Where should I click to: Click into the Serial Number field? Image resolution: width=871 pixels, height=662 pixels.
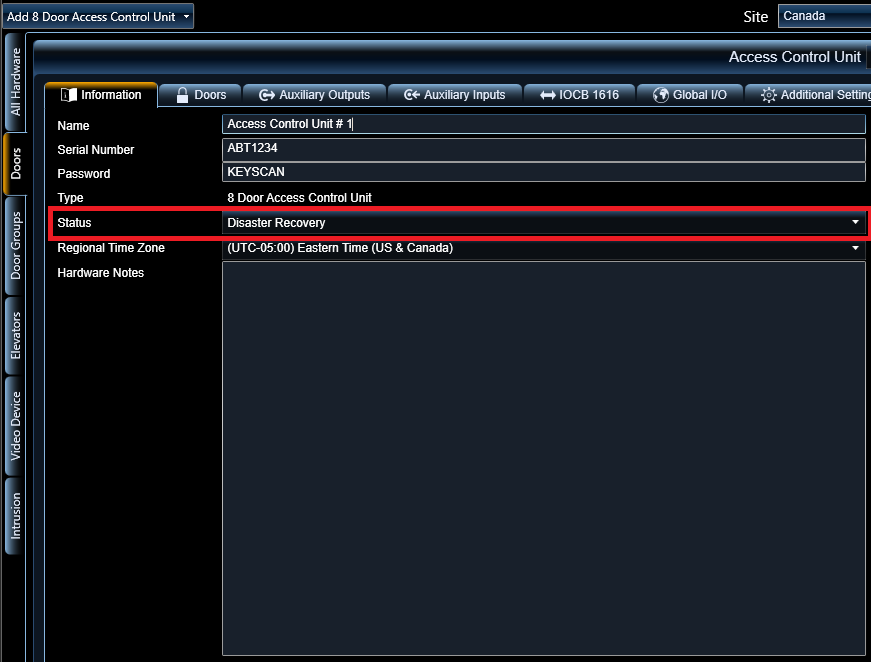click(x=543, y=148)
